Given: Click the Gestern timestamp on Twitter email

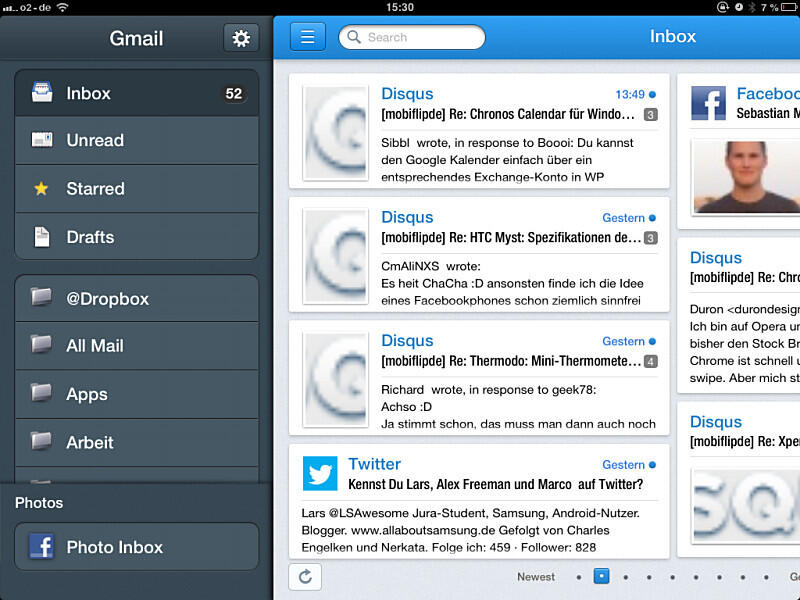Looking at the screenshot, I should 623,465.
